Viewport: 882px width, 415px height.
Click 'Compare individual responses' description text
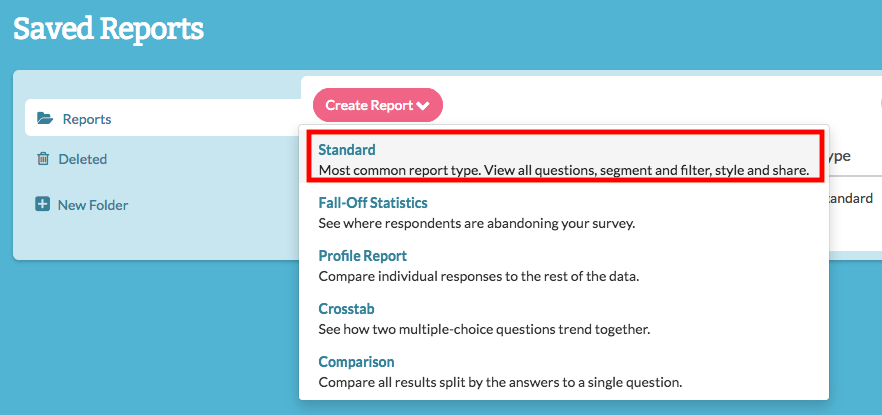pyautogui.click(x=479, y=277)
